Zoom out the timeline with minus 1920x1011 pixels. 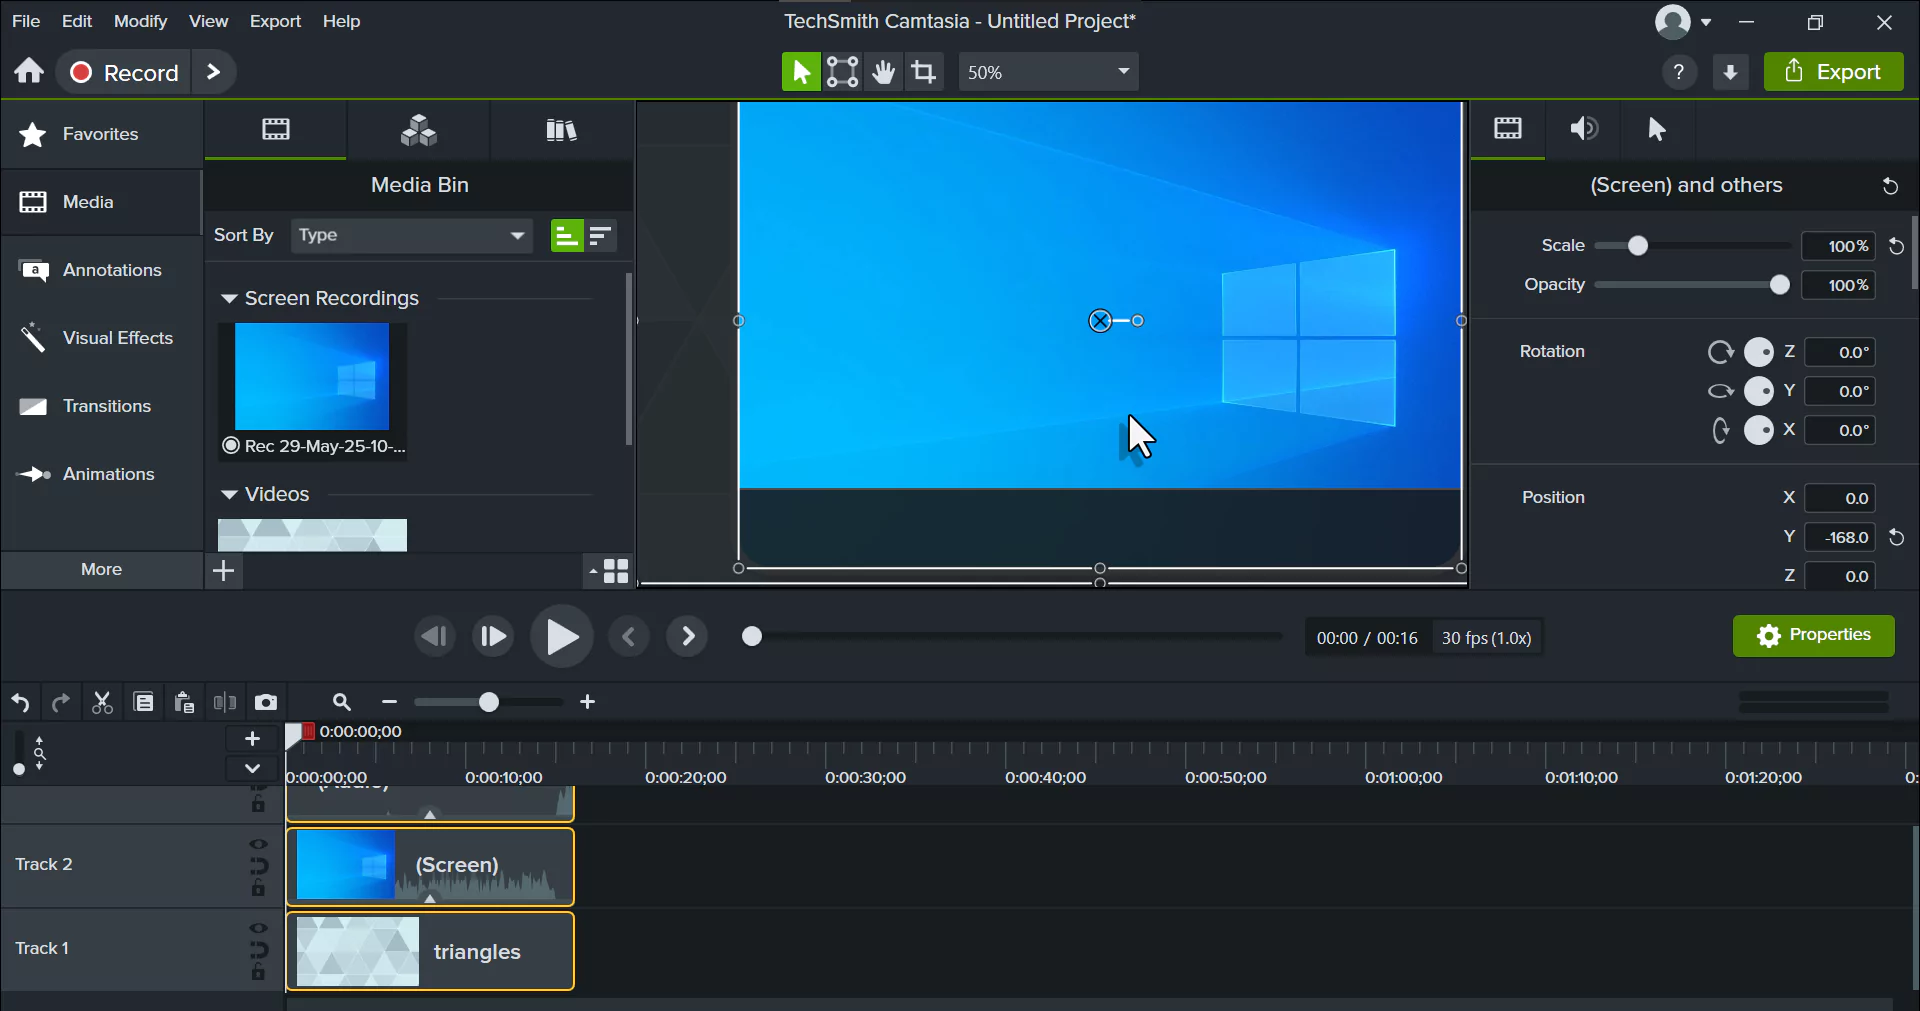[390, 703]
